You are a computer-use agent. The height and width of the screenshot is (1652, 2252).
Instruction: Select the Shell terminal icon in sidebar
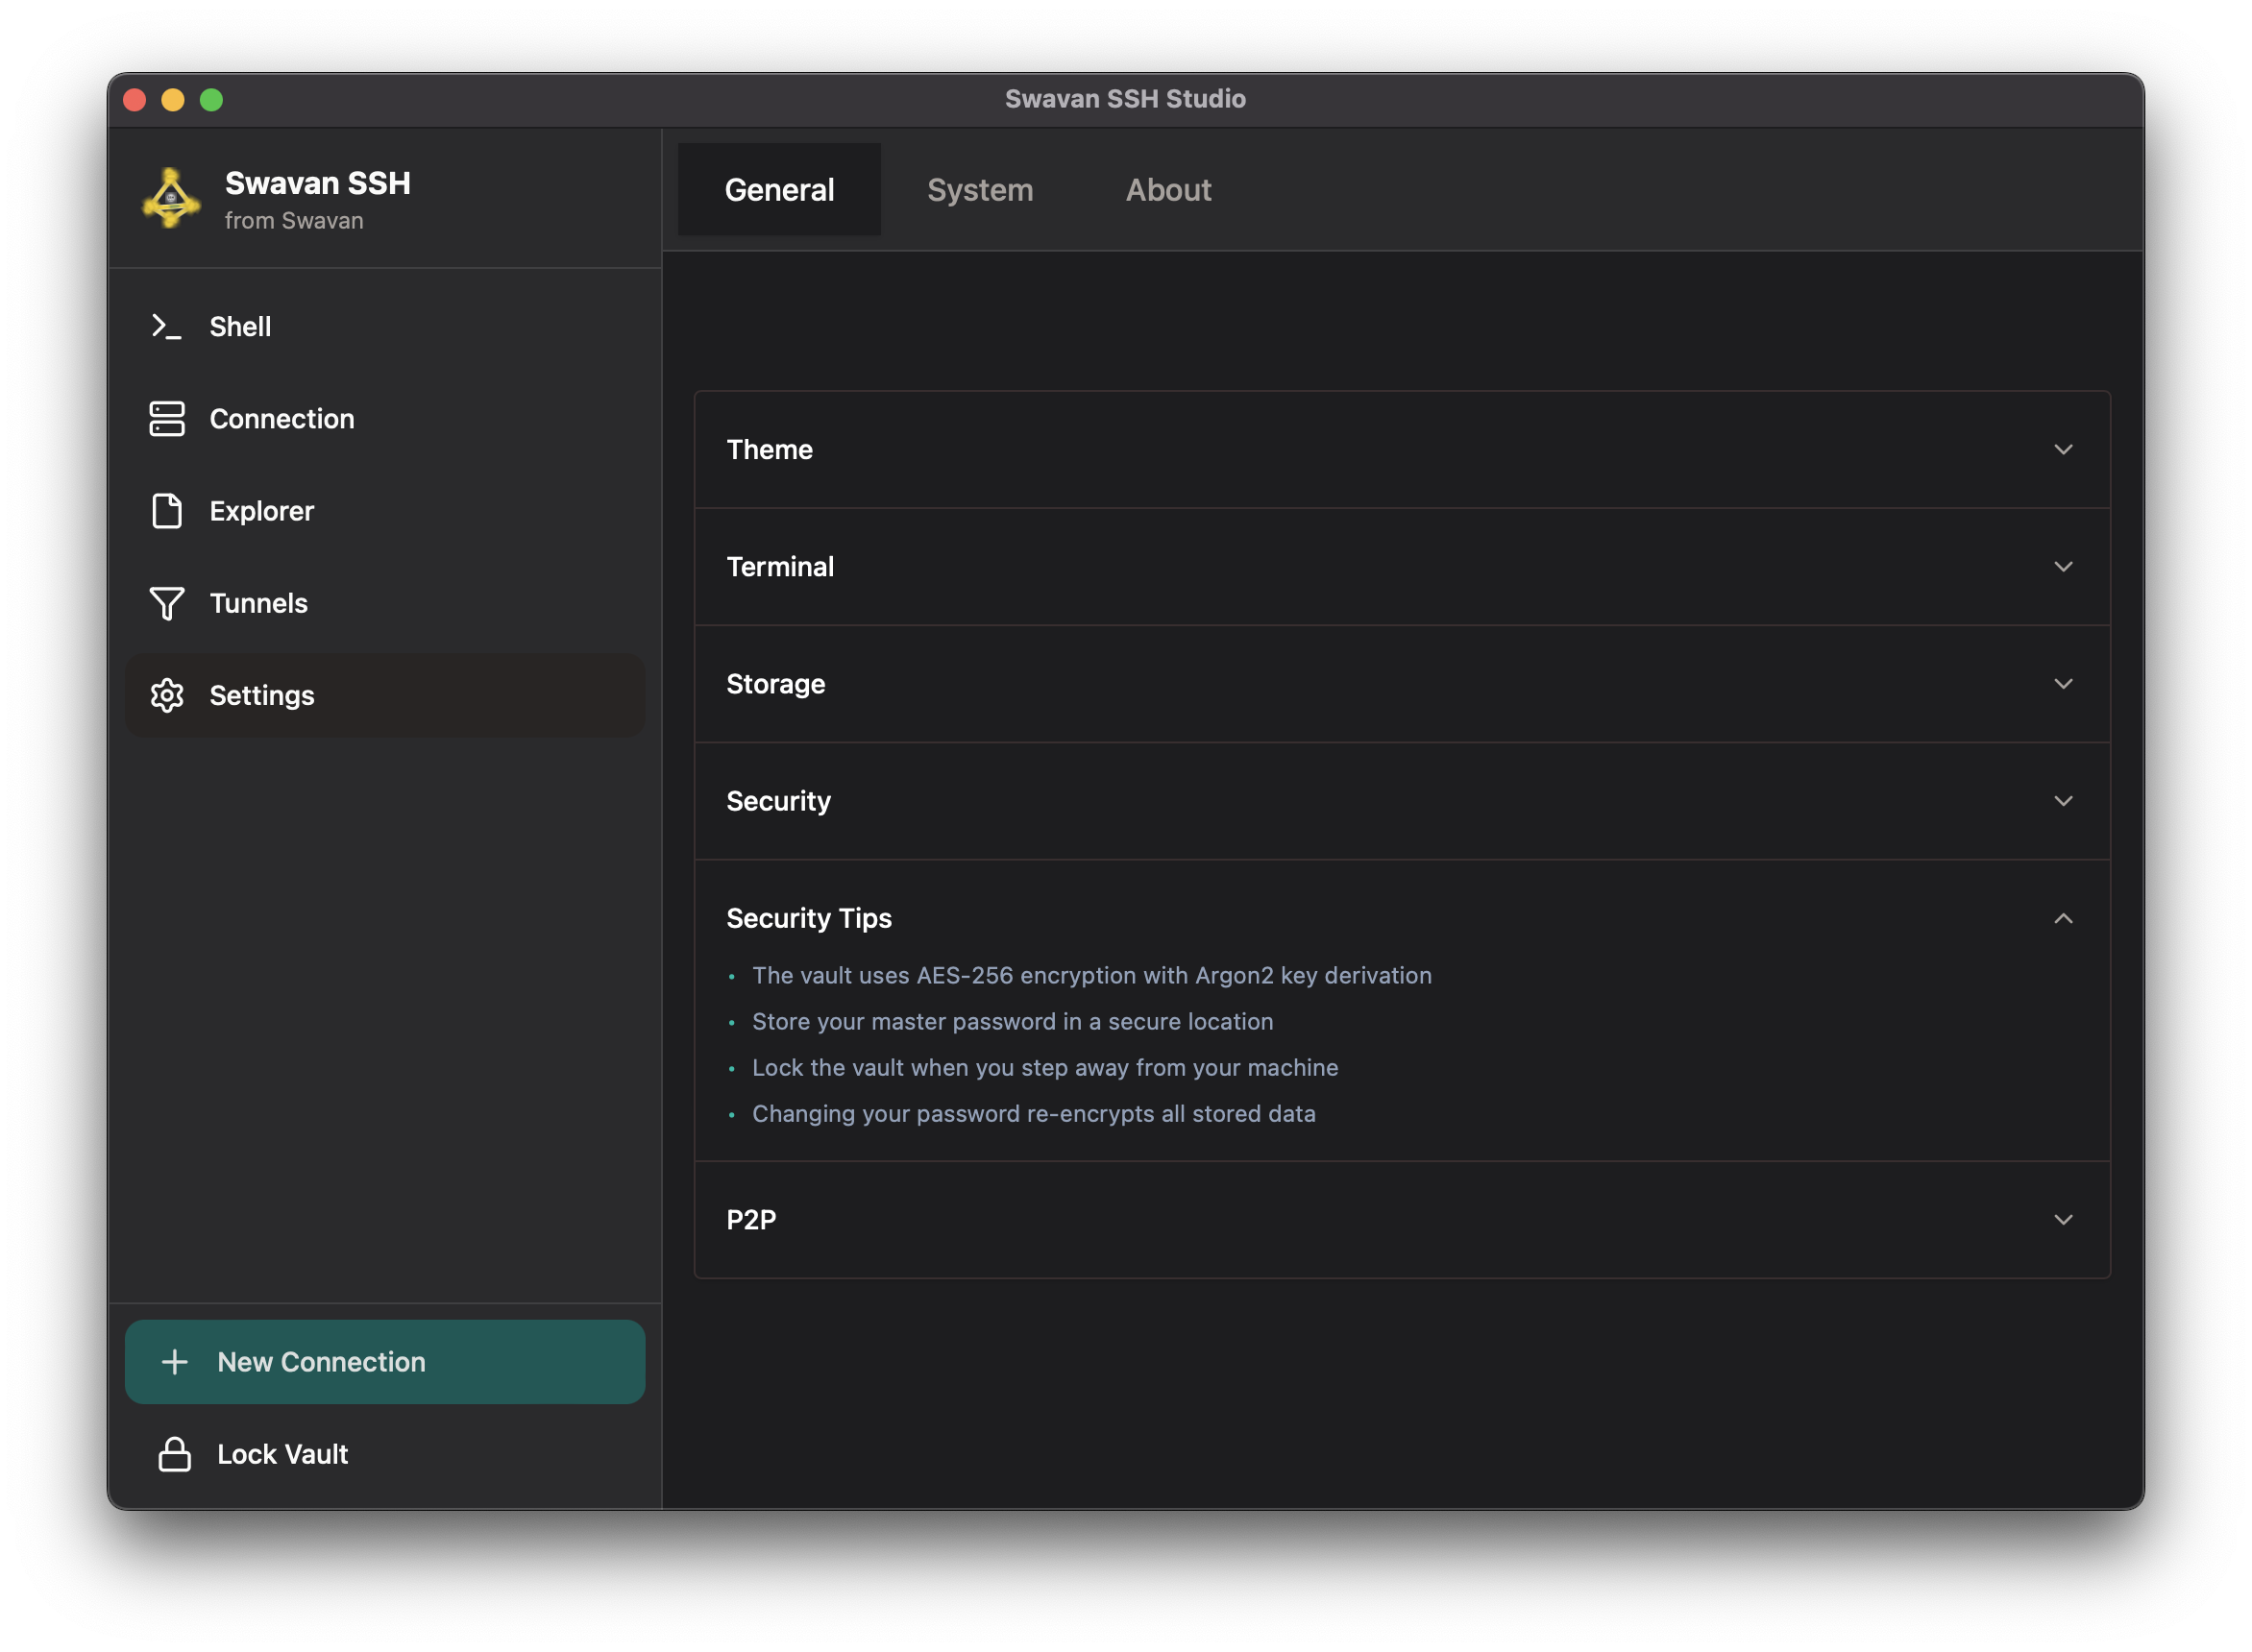[x=166, y=326]
